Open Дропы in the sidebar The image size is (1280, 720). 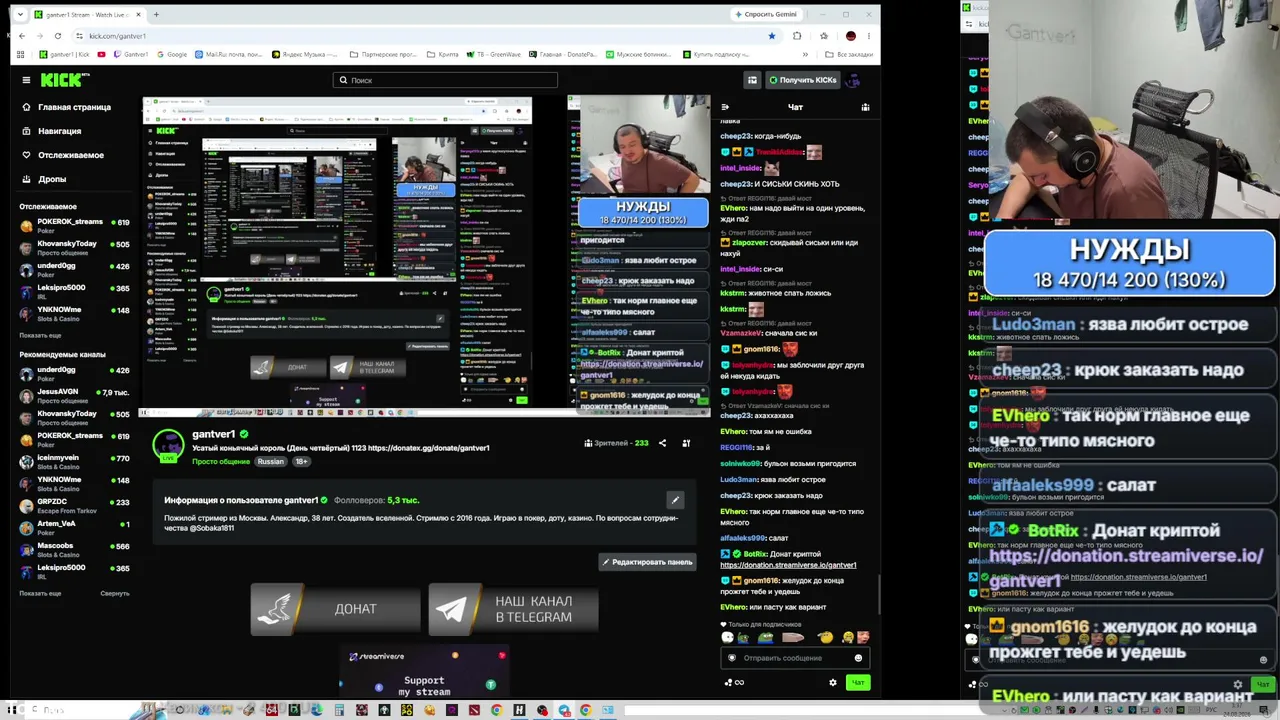point(45,179)
